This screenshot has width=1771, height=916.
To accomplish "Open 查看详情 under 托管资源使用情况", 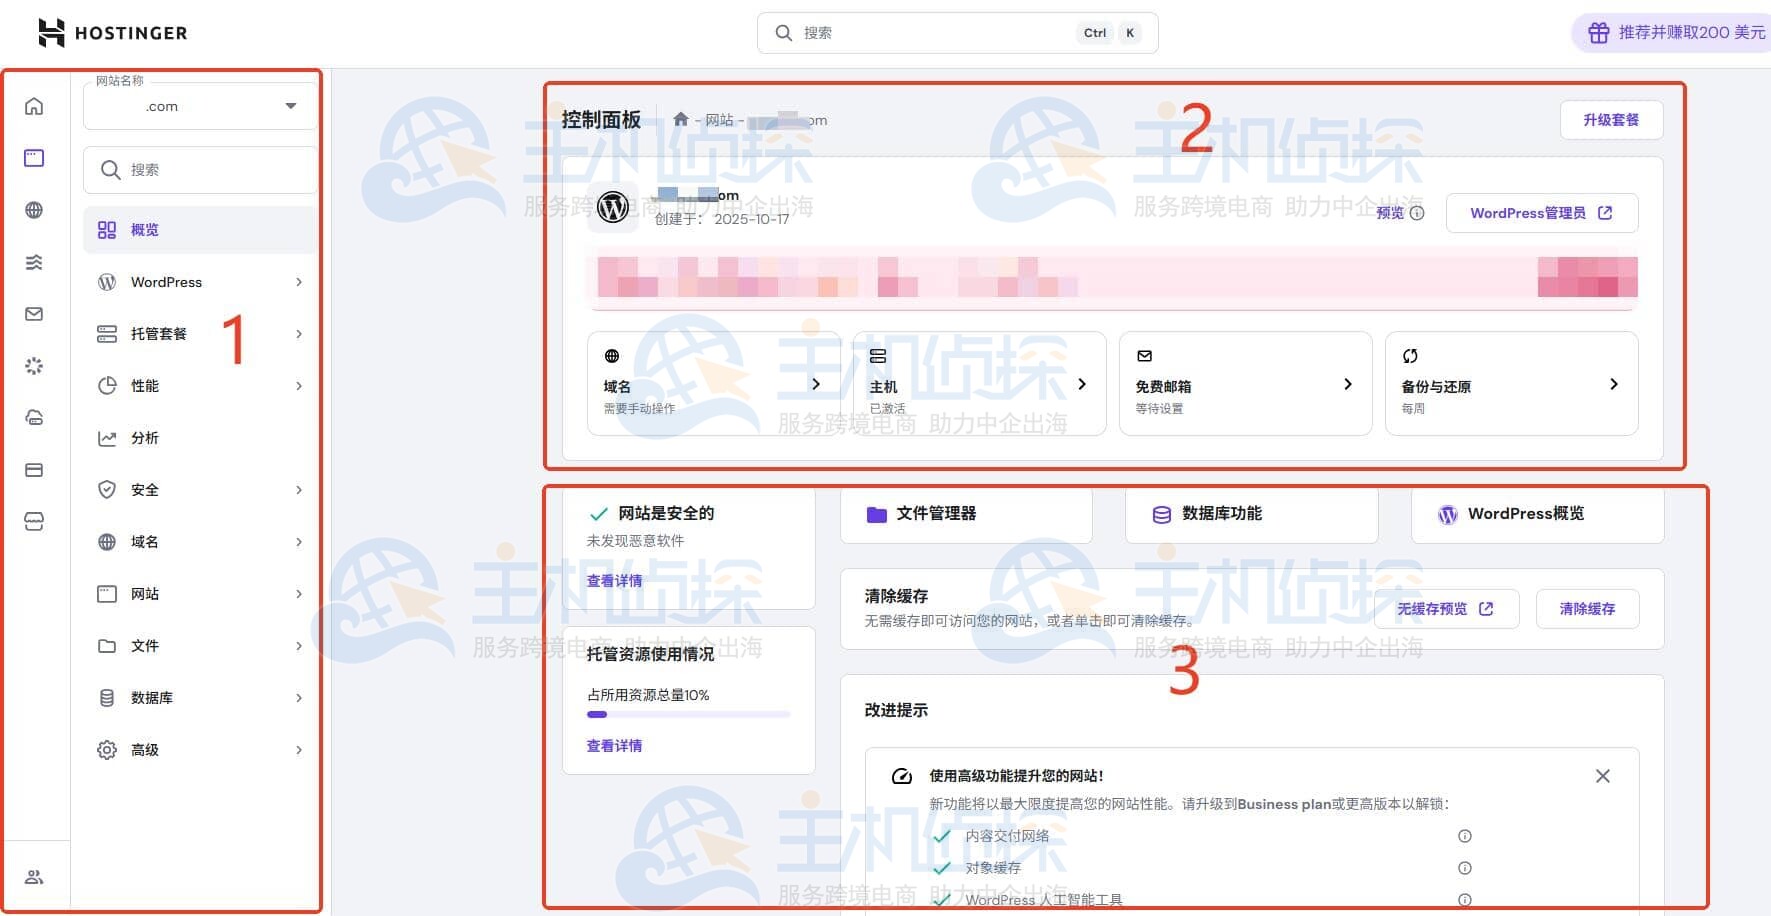I will coord(614,746).
